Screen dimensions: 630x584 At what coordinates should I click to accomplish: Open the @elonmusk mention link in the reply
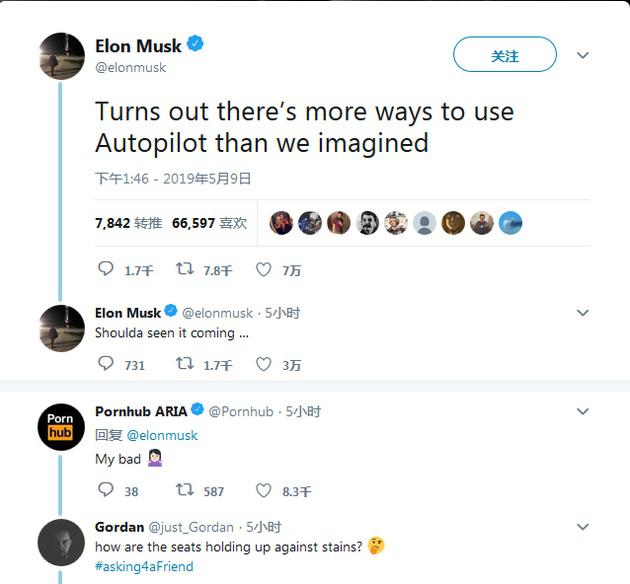162,435
